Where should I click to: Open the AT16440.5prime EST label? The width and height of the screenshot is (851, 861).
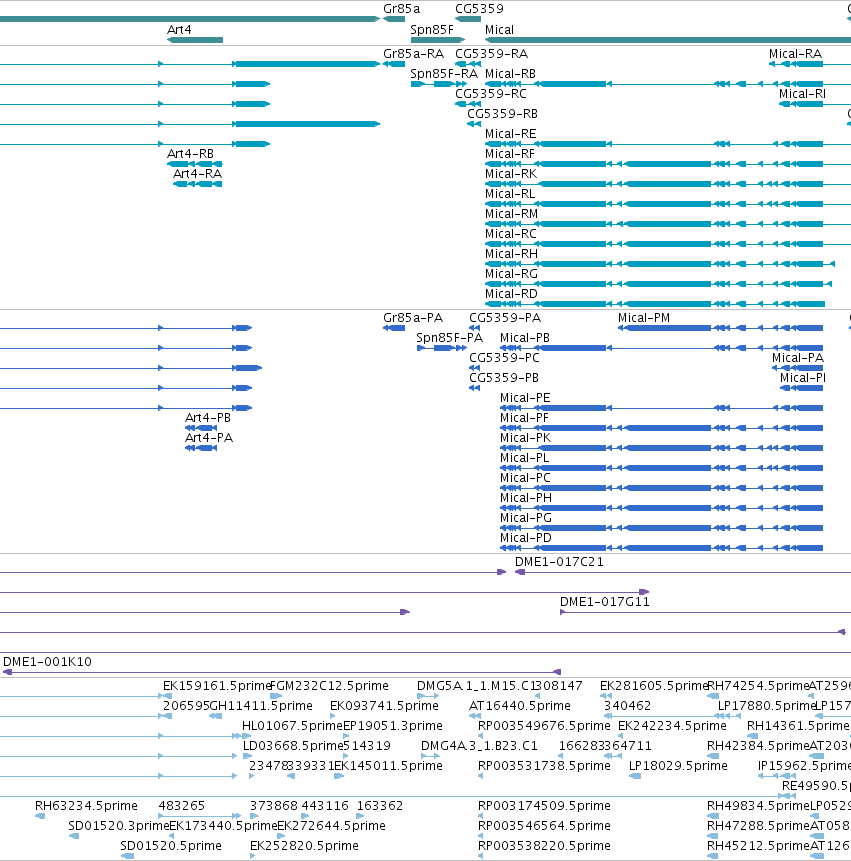[520, 706]
